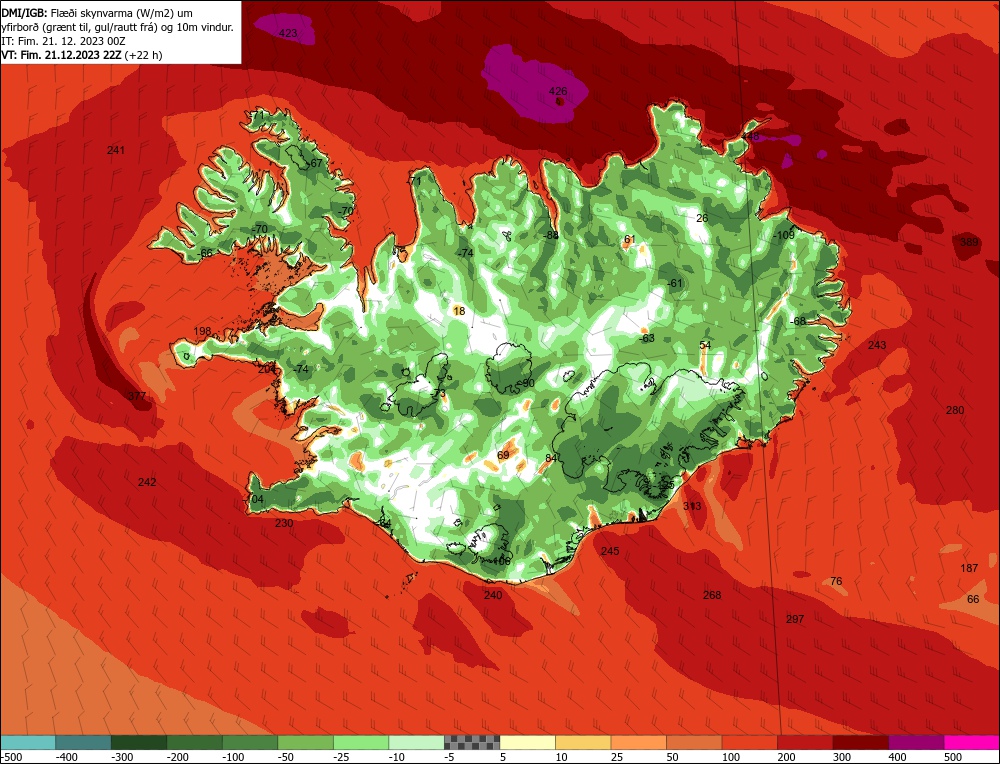The image size is (1000, 764).
Task: Click the -10 to -5 pale green legend swatch
Action: click(x=416, y=742)
